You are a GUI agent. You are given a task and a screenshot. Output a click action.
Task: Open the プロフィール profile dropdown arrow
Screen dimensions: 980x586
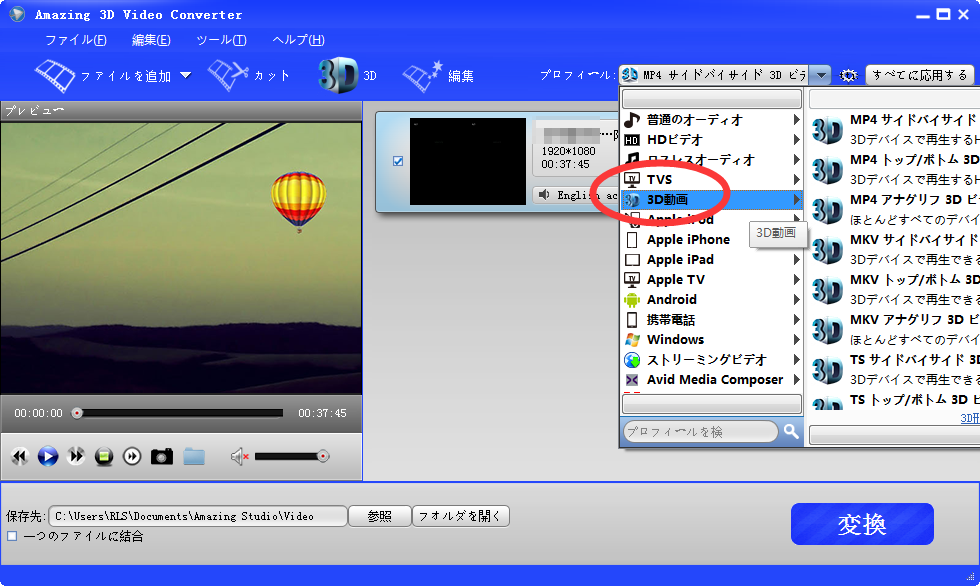(821, 75)
